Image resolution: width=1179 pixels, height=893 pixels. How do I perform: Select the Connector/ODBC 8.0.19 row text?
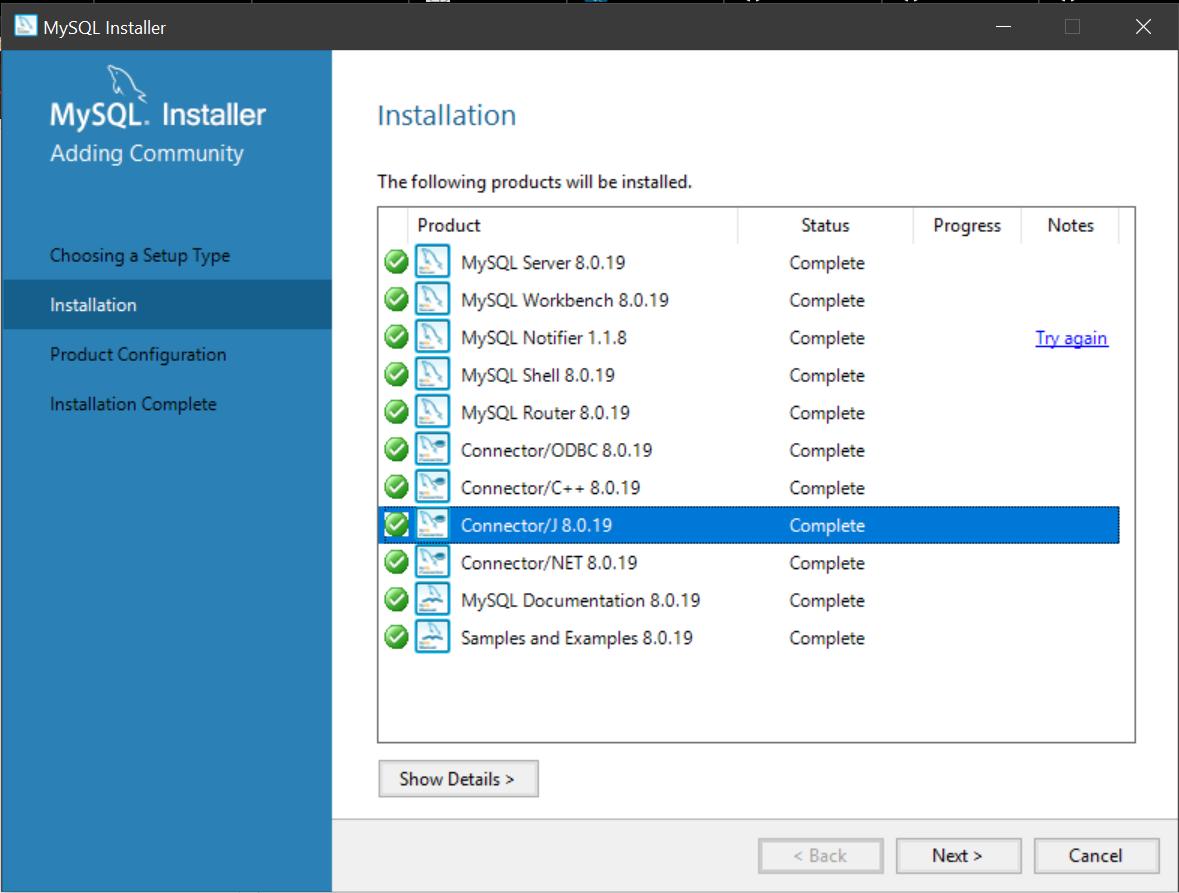click(556, 451)
